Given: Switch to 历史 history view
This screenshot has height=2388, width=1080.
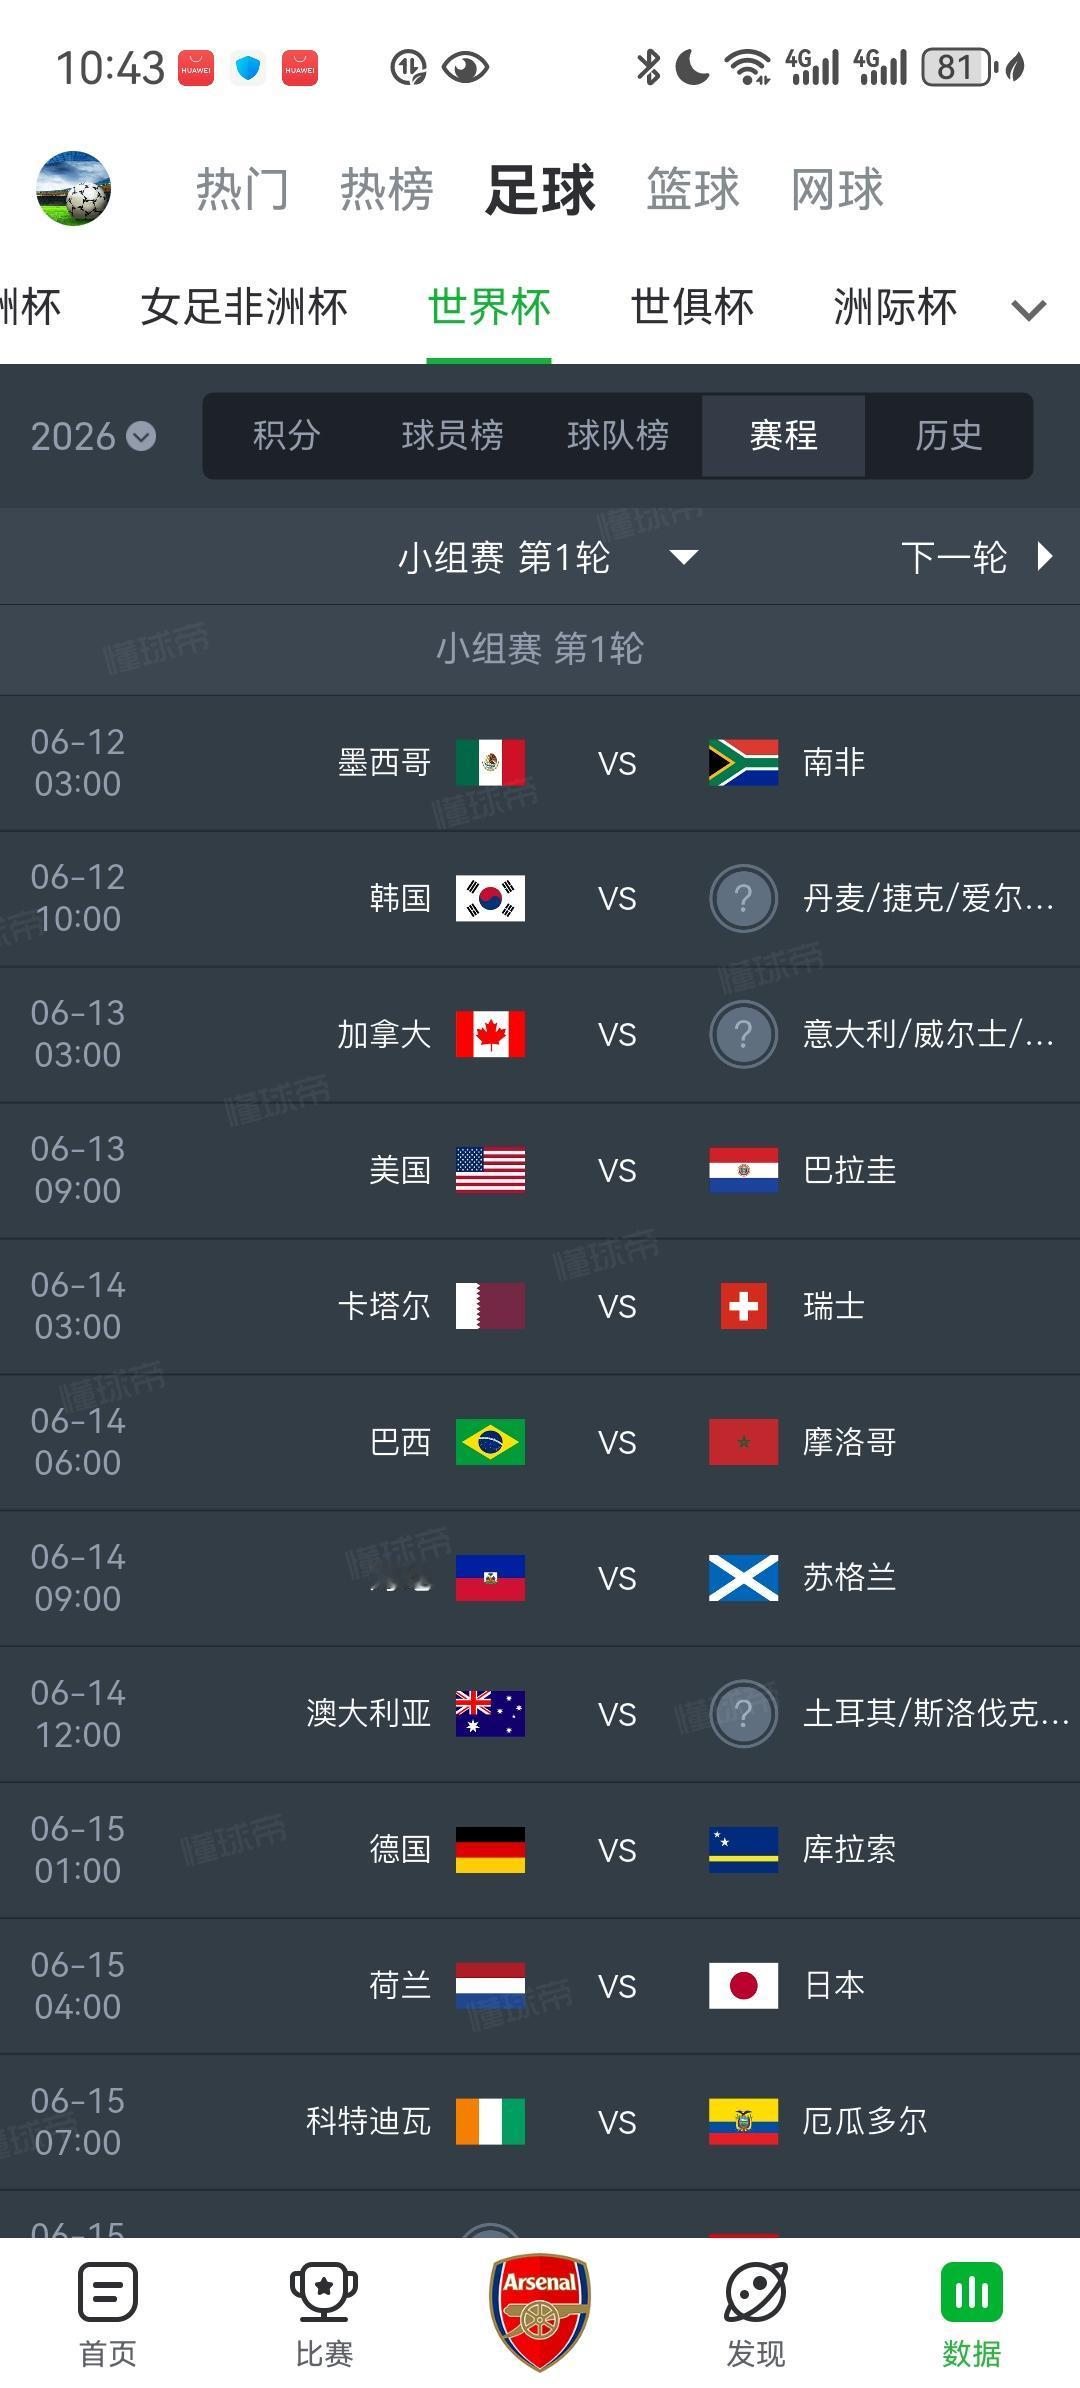Looking at the screenshot, I should (x=948, y=436).
